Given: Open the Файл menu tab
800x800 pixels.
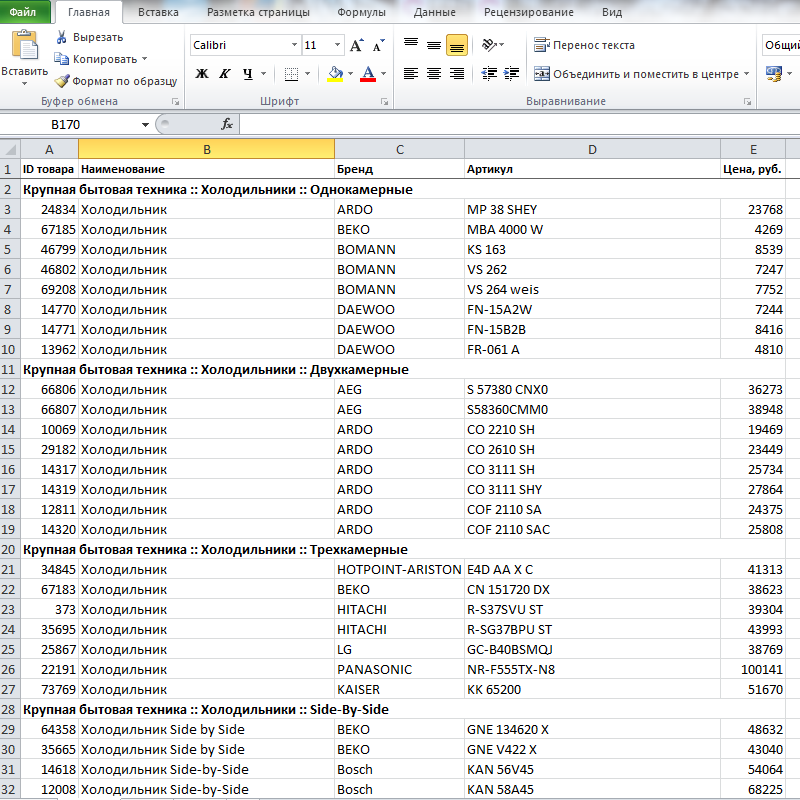Looking at the screenshot, I should [x=23, y=12].
